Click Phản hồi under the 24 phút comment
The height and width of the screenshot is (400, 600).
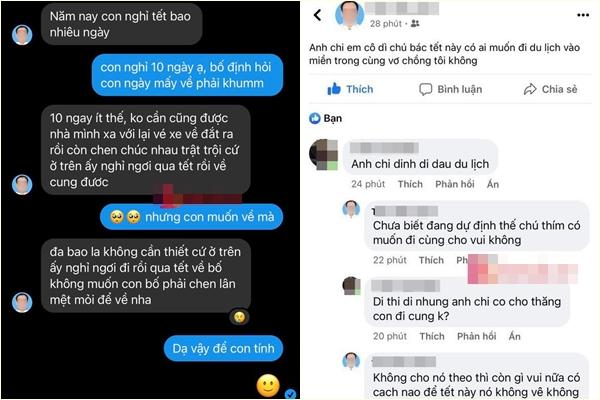tap(455, 184)
